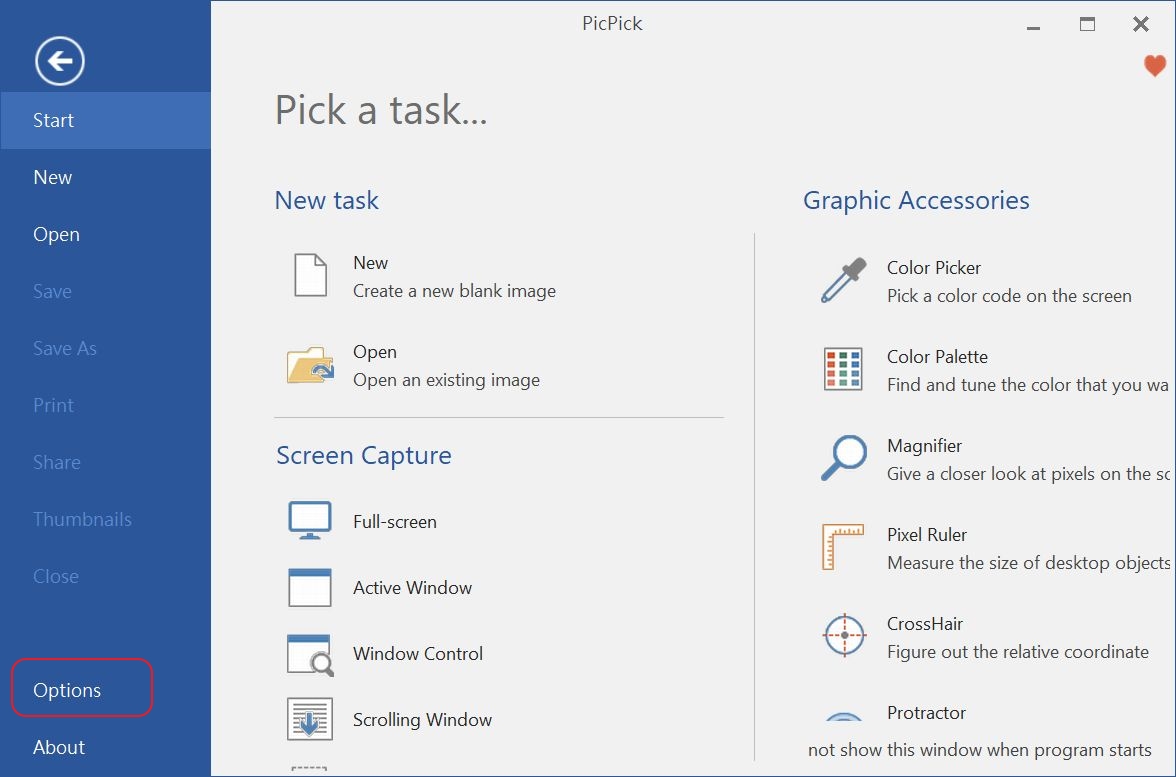Viewport: 1176px width, 777px height.
Task: Click the 'Protractor' label
Action: pos(926,713)
